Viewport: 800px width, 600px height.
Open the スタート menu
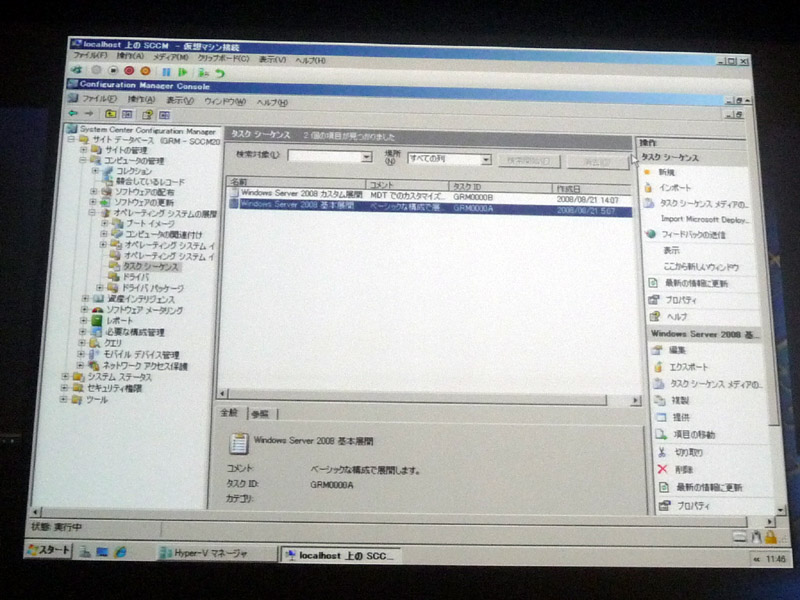coord(48,550)
